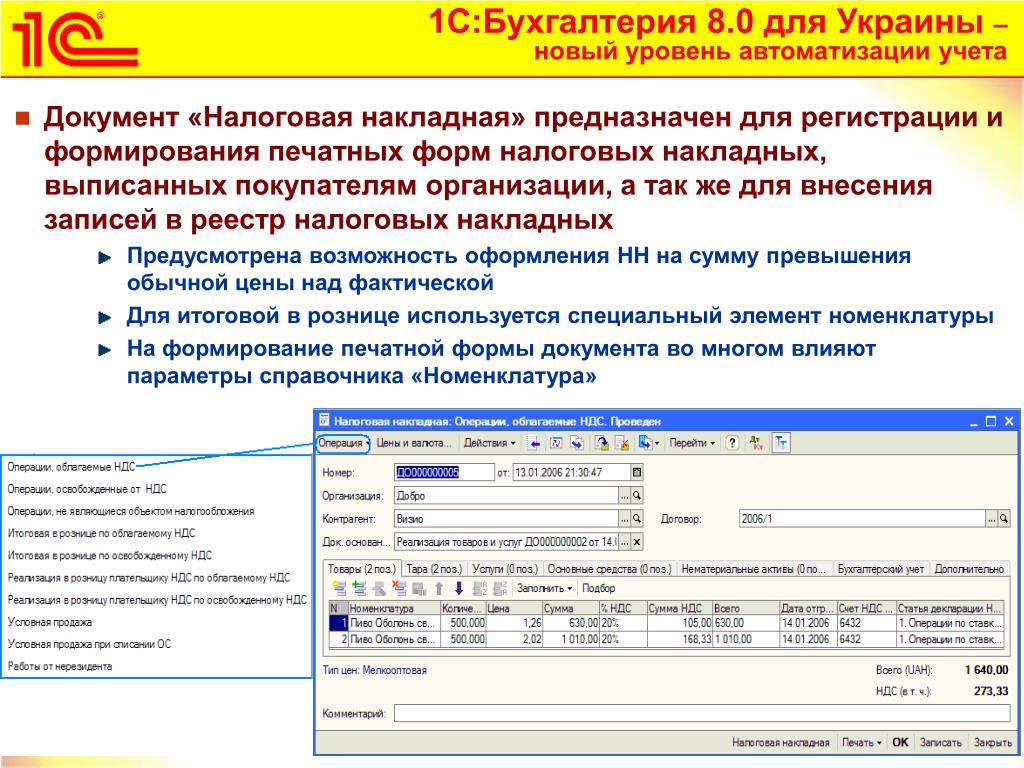This screenshot has height=768, width=1024.
Task: Click the ellipsis button for Договор
Action: click(x=991, y=519)
